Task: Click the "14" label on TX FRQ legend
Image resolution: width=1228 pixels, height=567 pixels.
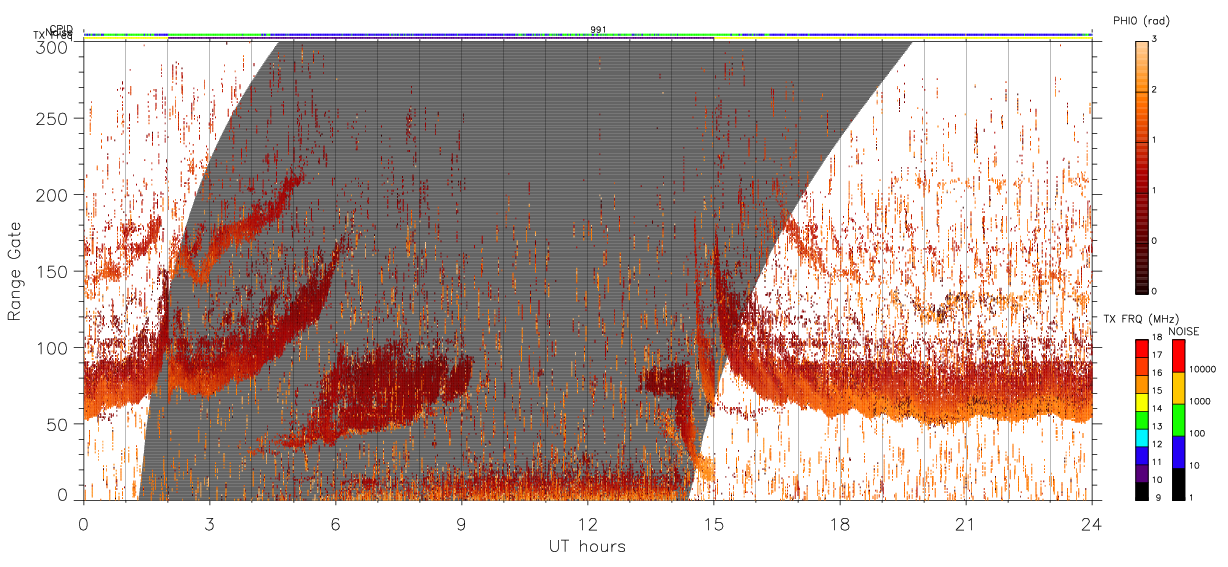Action: pyautogui.click(x=1157, y=410)
